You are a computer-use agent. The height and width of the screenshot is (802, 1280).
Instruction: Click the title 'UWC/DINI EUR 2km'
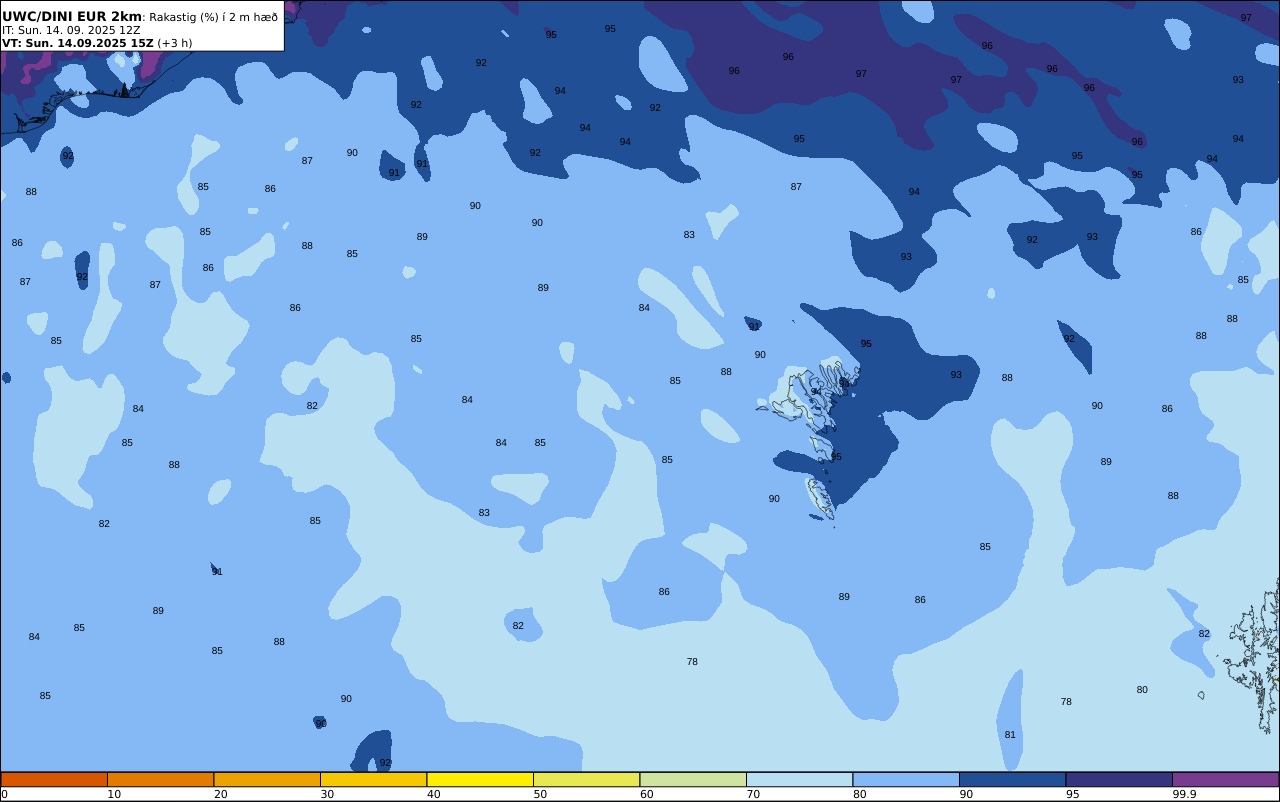point(72,16)
